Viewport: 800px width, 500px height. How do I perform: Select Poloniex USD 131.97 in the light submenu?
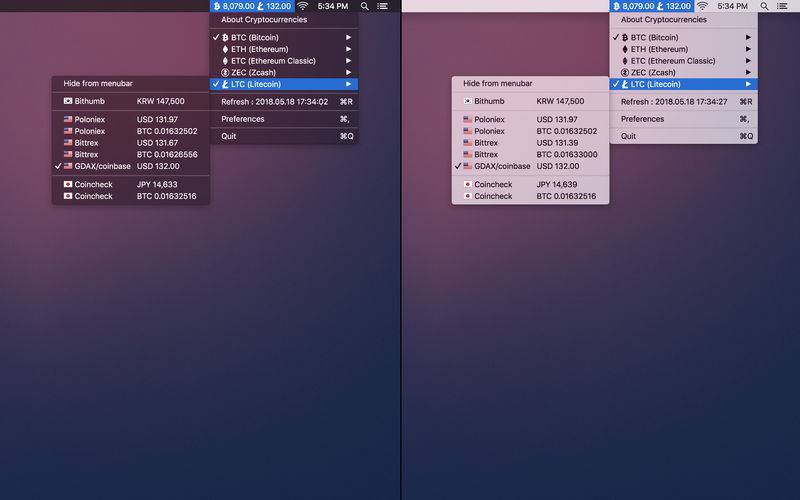[x=530, y=119]
